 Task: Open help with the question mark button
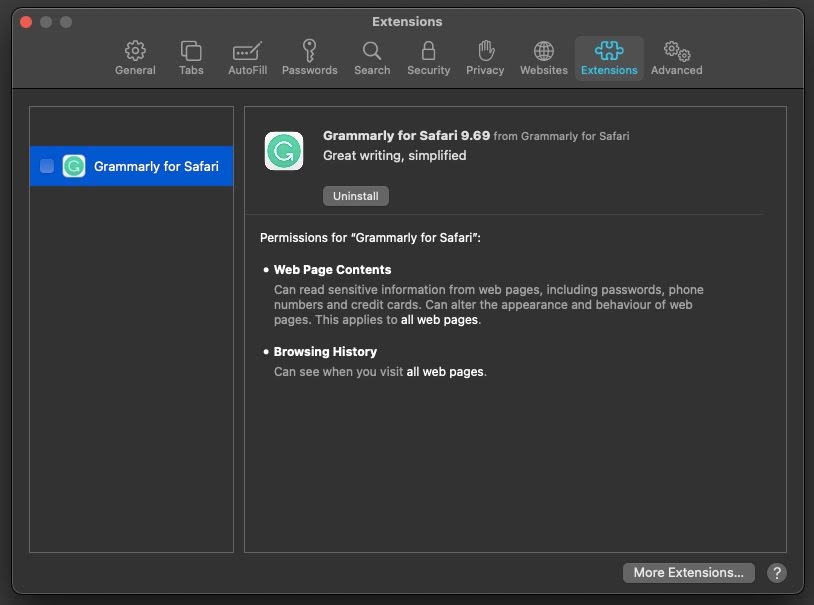point(777,573)
